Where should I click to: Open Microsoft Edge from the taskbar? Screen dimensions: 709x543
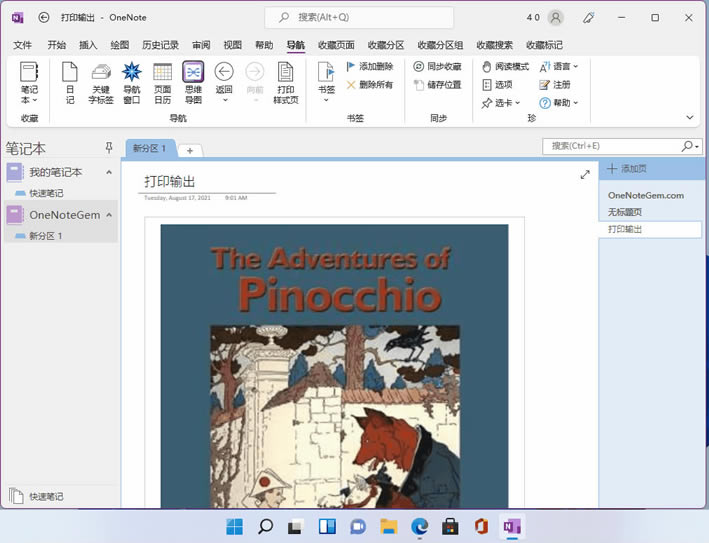(x=419, y=526)
